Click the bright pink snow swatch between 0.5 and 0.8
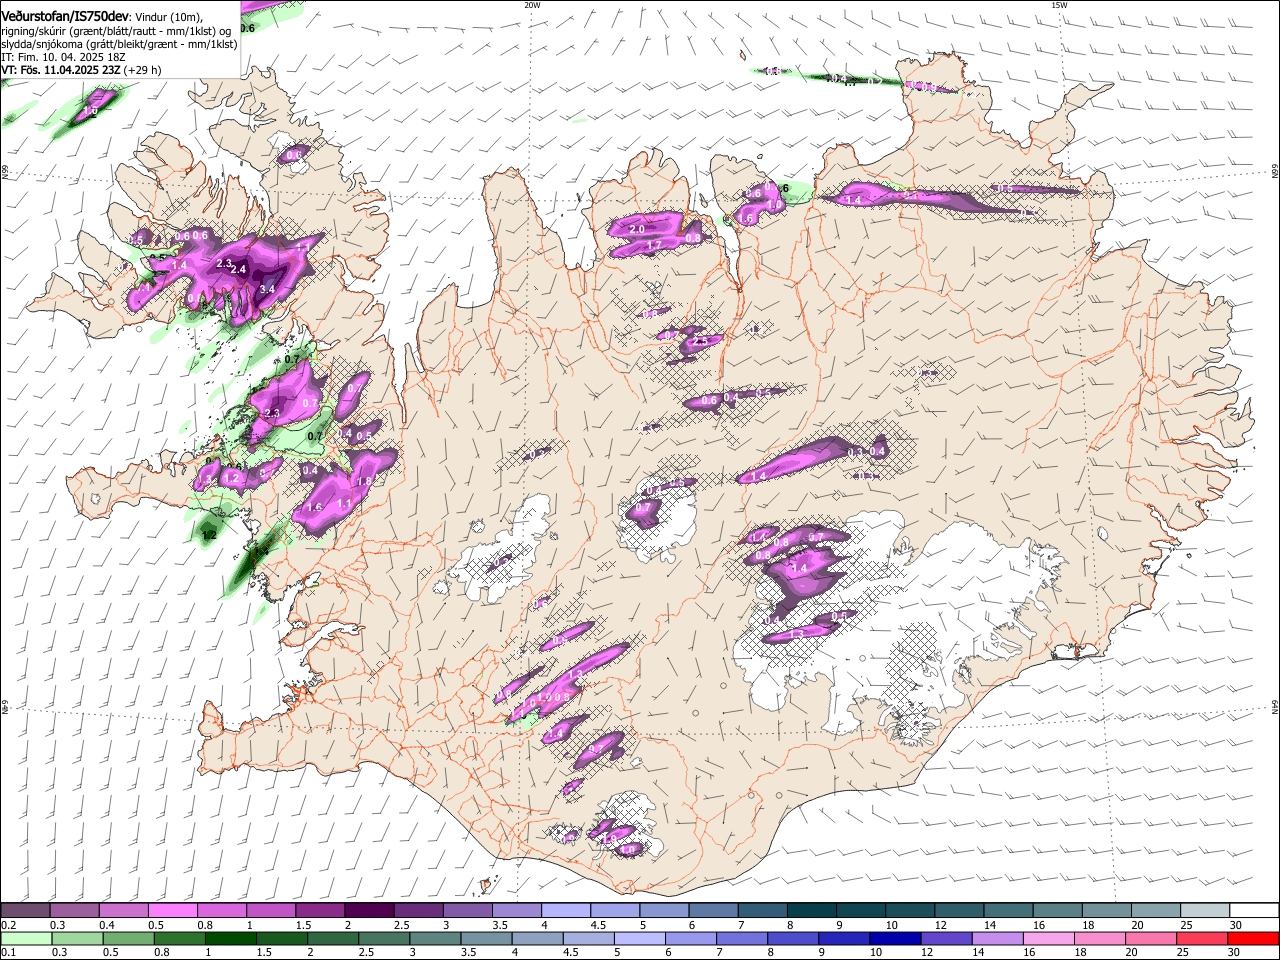Viewport: 1280px width, 960px height. pos(172,911)
